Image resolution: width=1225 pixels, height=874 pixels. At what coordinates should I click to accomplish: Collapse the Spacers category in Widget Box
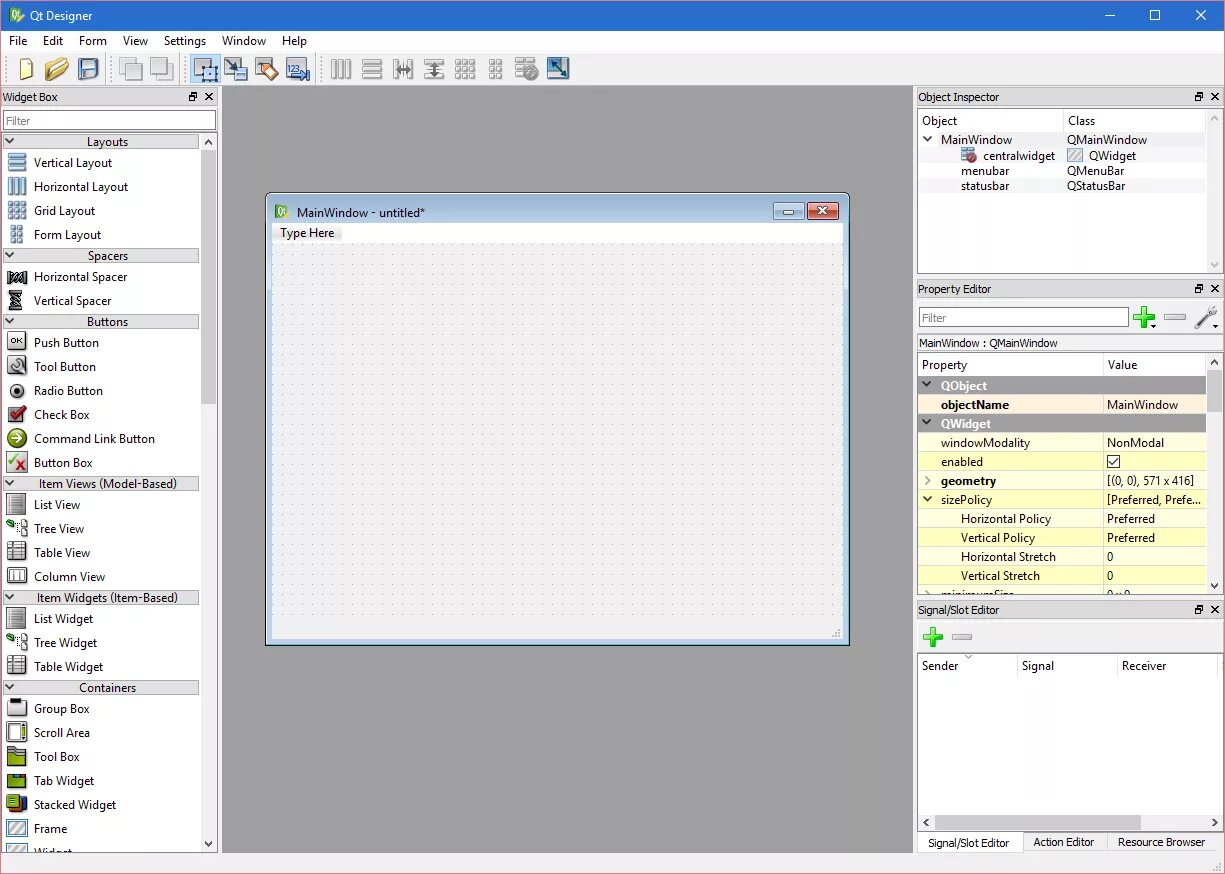(9, 256)
